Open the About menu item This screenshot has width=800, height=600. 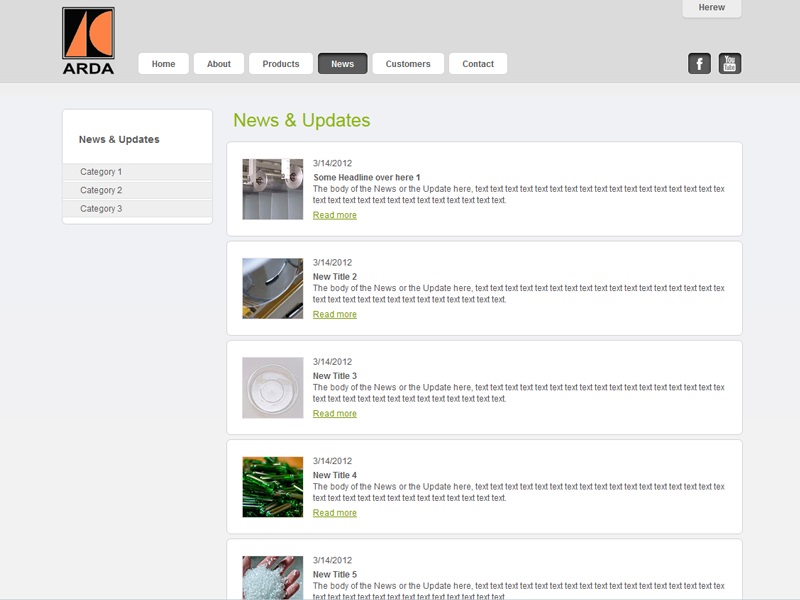pos(219,64)
